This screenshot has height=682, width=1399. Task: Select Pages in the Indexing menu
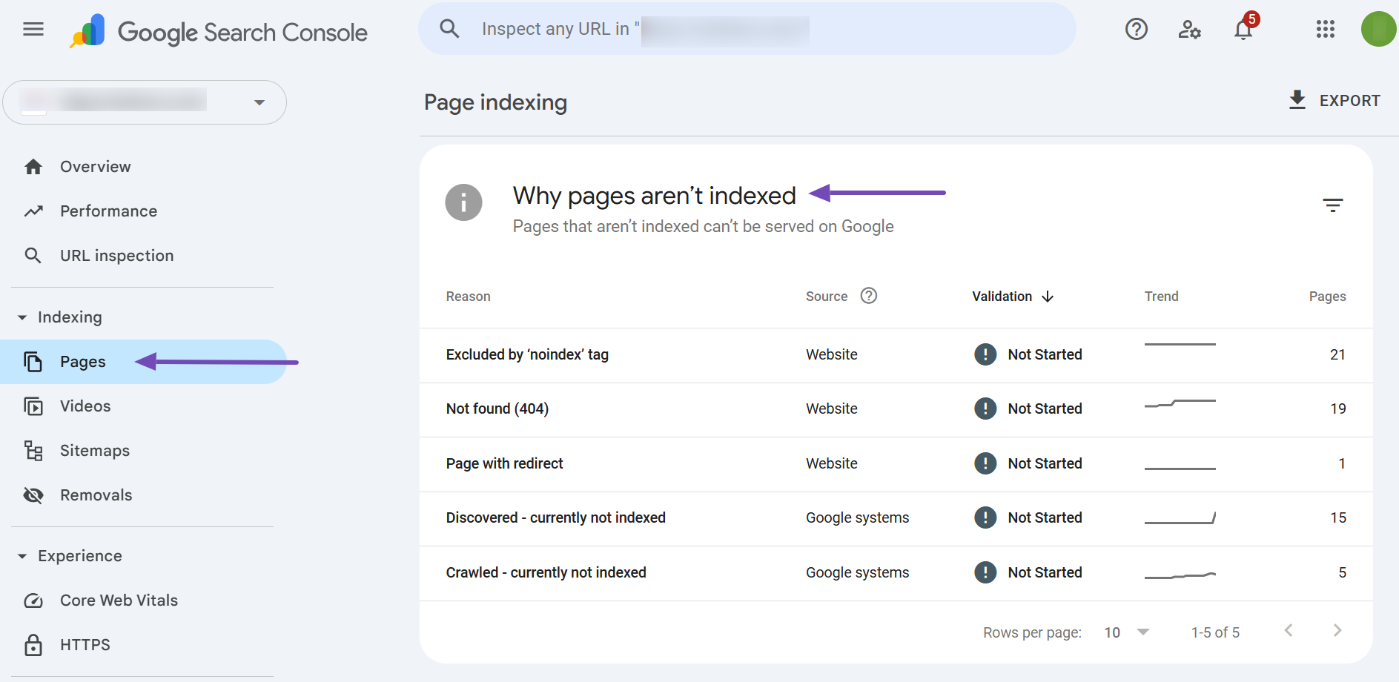point(143,362)
